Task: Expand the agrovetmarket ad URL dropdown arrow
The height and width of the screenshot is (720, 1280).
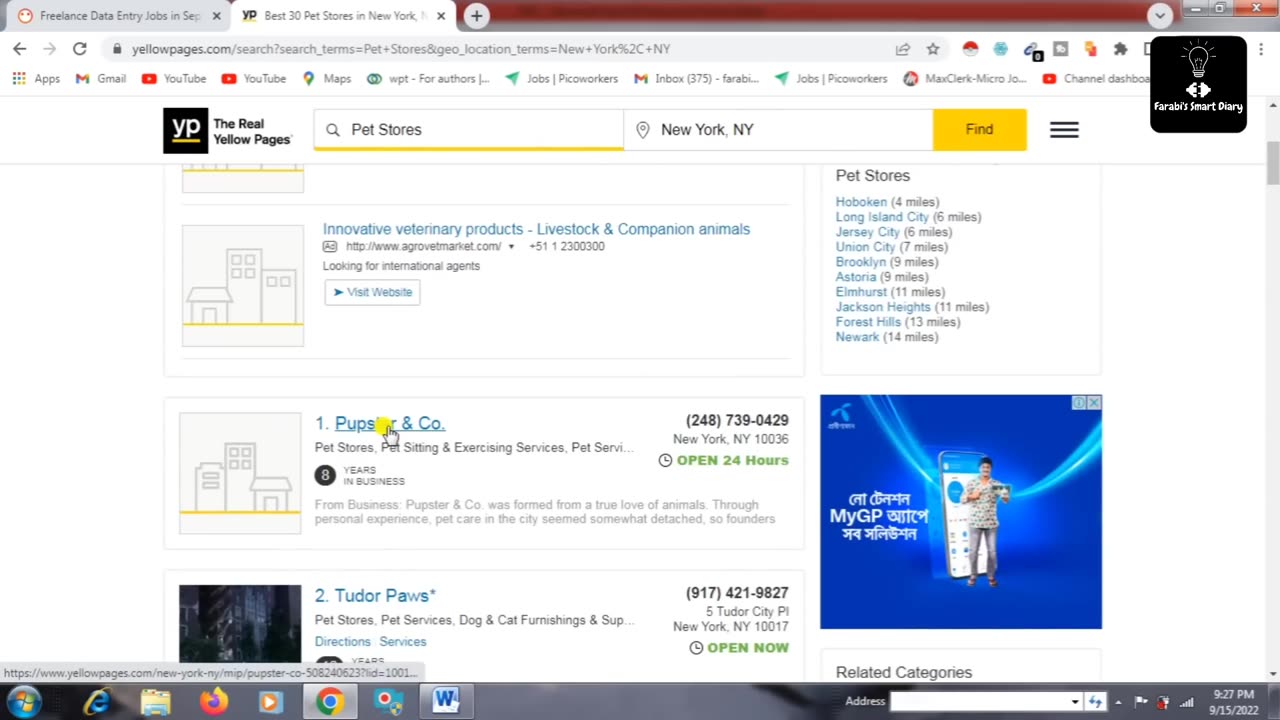Action: [x=511, y=247]
